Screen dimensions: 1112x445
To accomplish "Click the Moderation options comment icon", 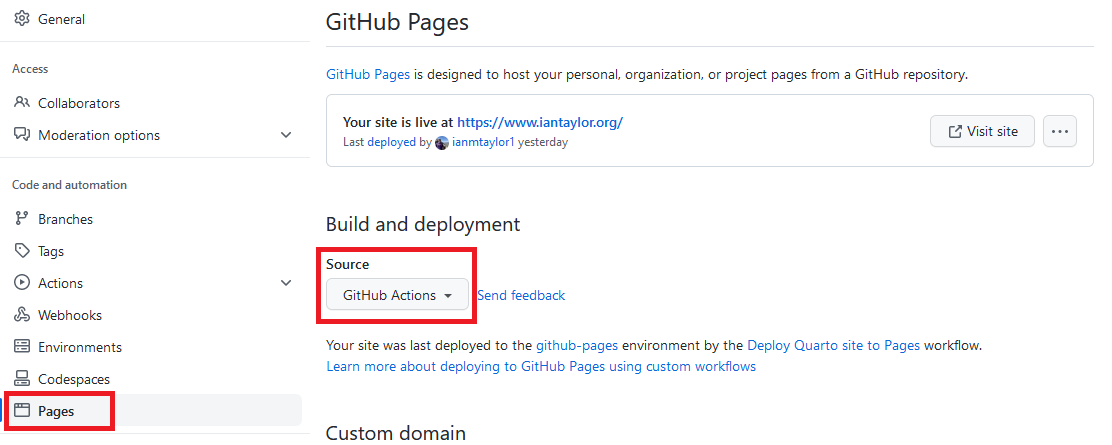I will pyautogui.click(x=22, y=135).
